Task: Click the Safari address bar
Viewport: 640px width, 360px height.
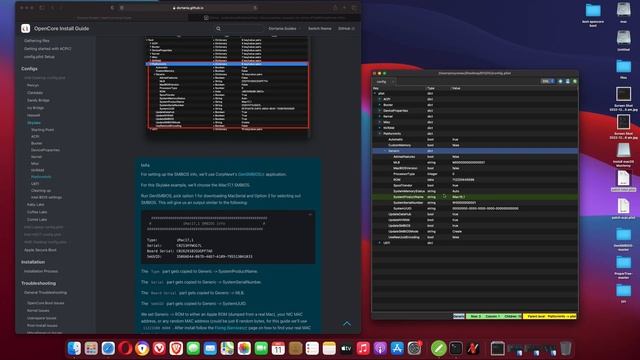Action: [188, 8]
